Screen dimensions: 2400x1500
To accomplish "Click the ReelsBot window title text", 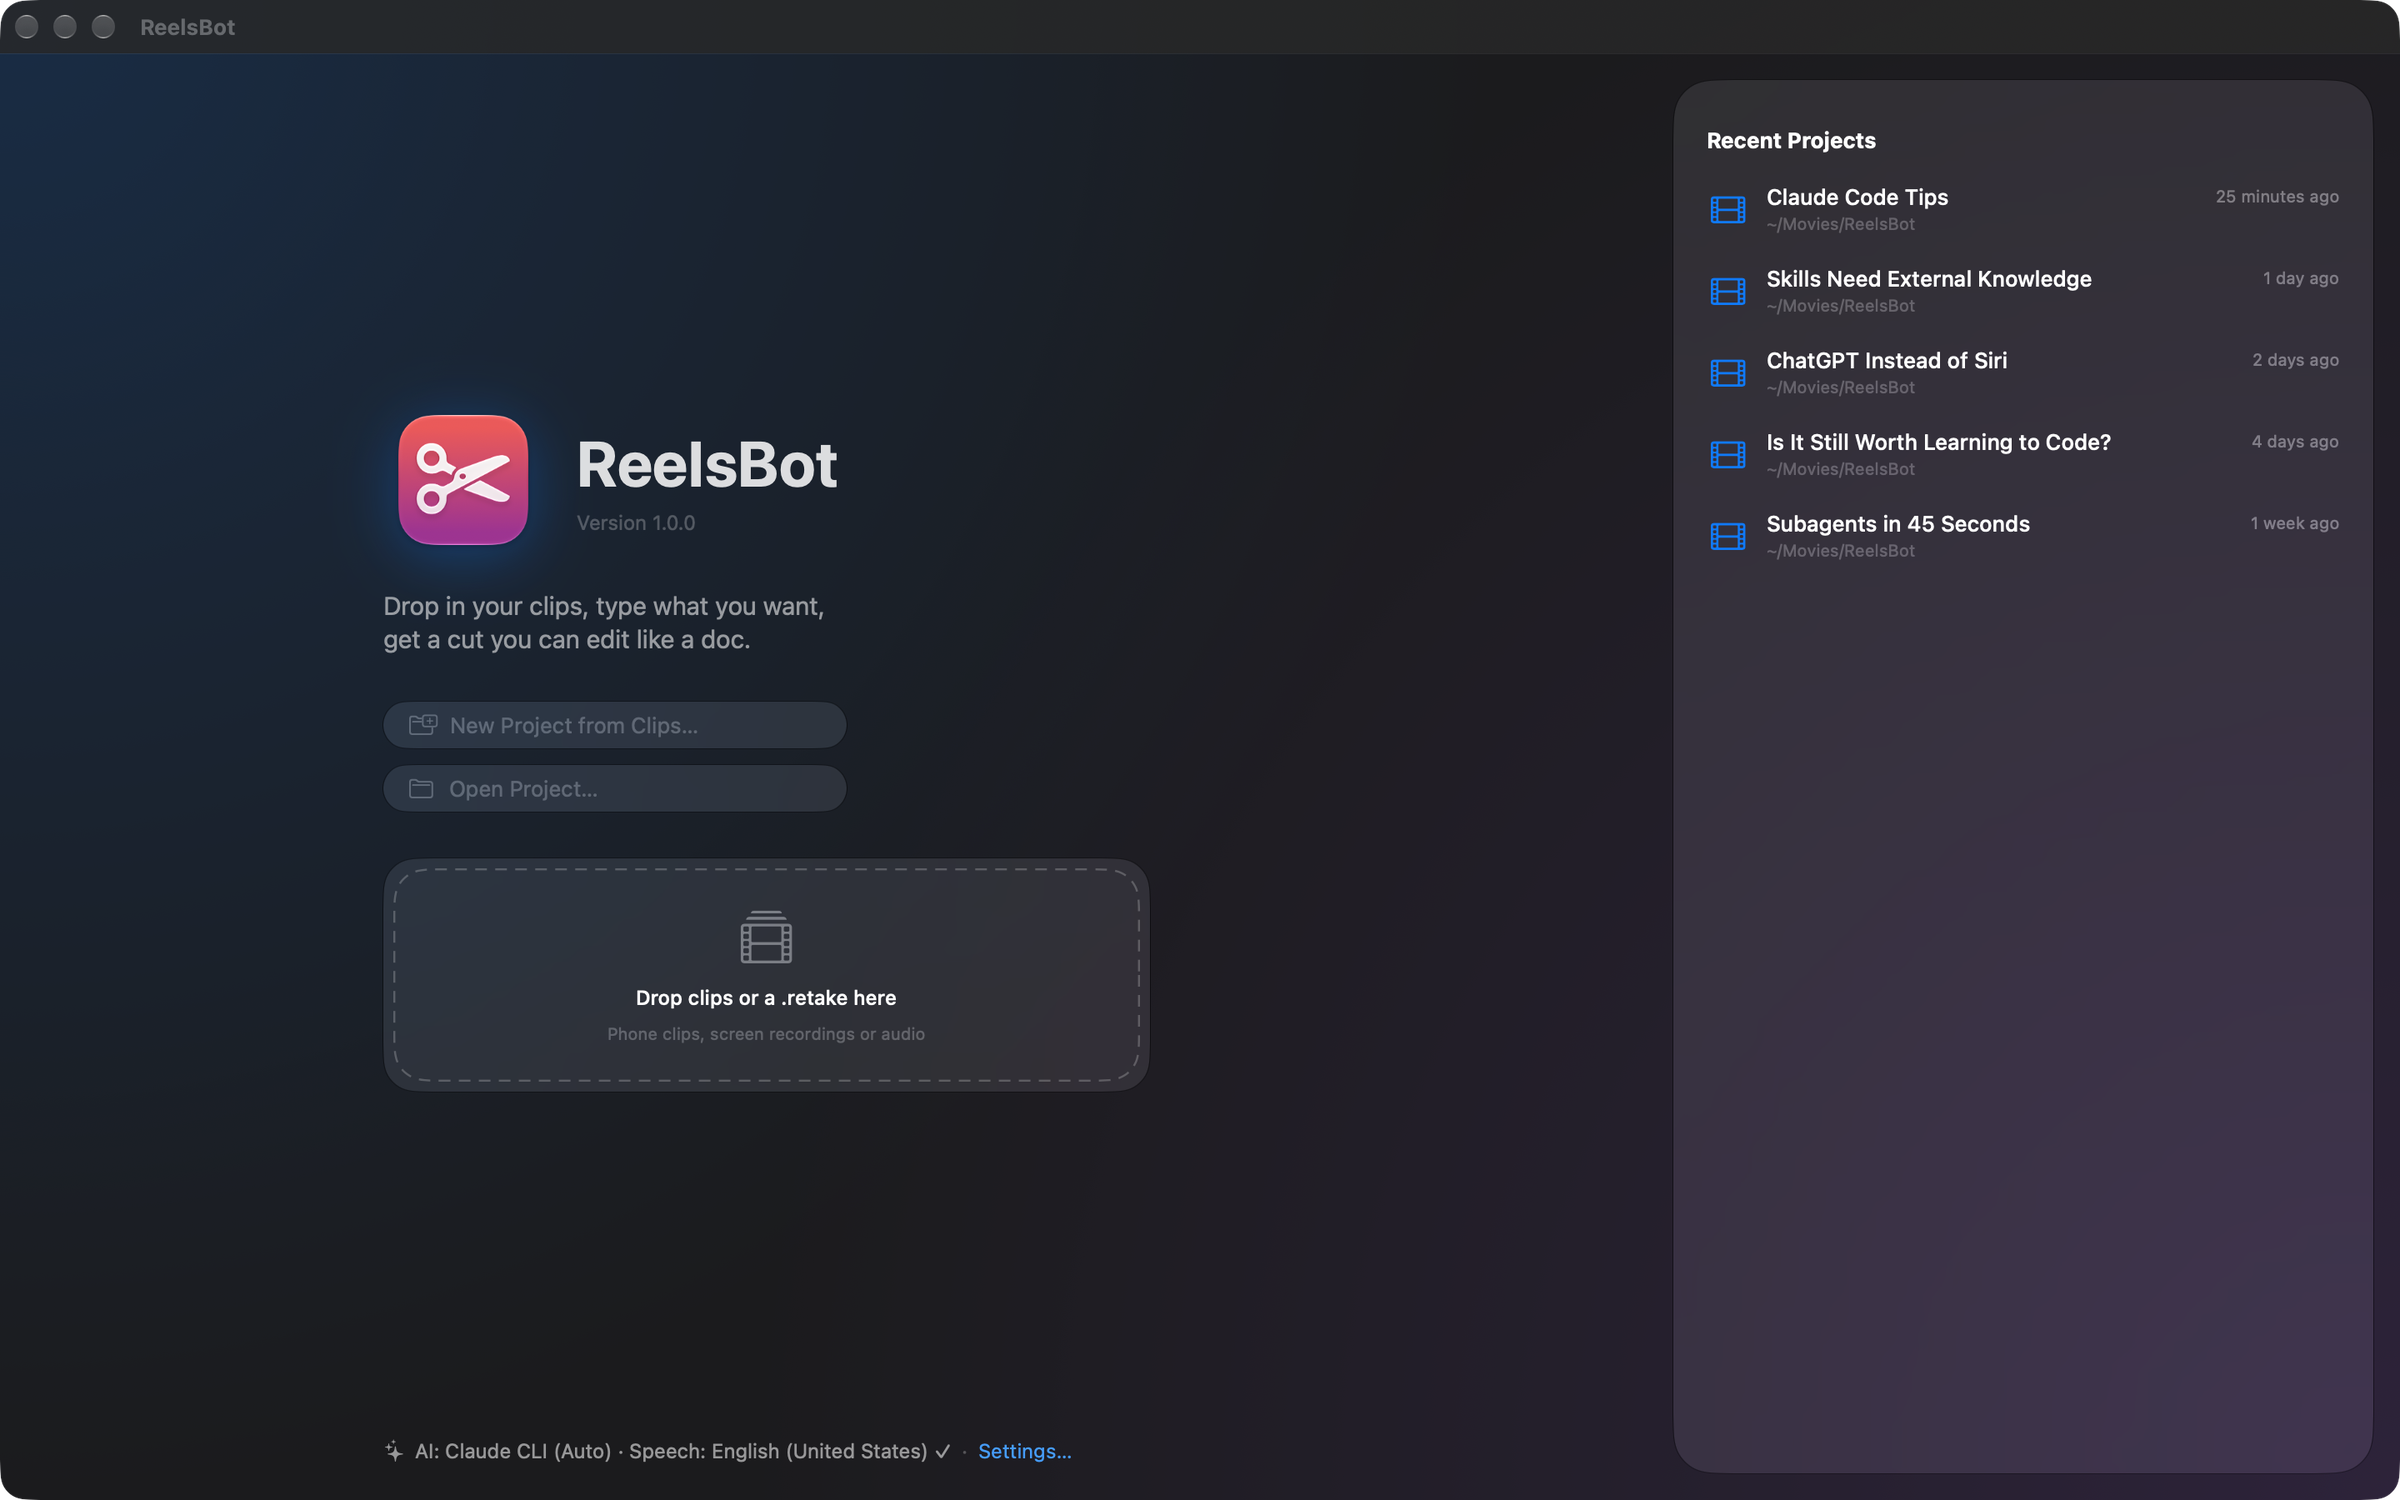I will pyautogui.click(x=187, y=27).
